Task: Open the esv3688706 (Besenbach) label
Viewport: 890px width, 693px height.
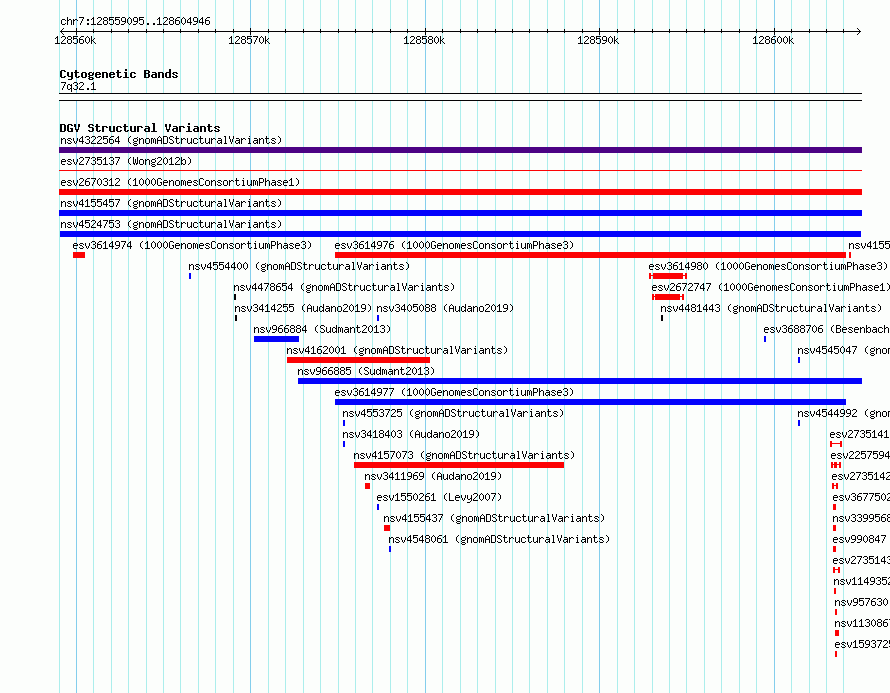Action: coord(826,329)
